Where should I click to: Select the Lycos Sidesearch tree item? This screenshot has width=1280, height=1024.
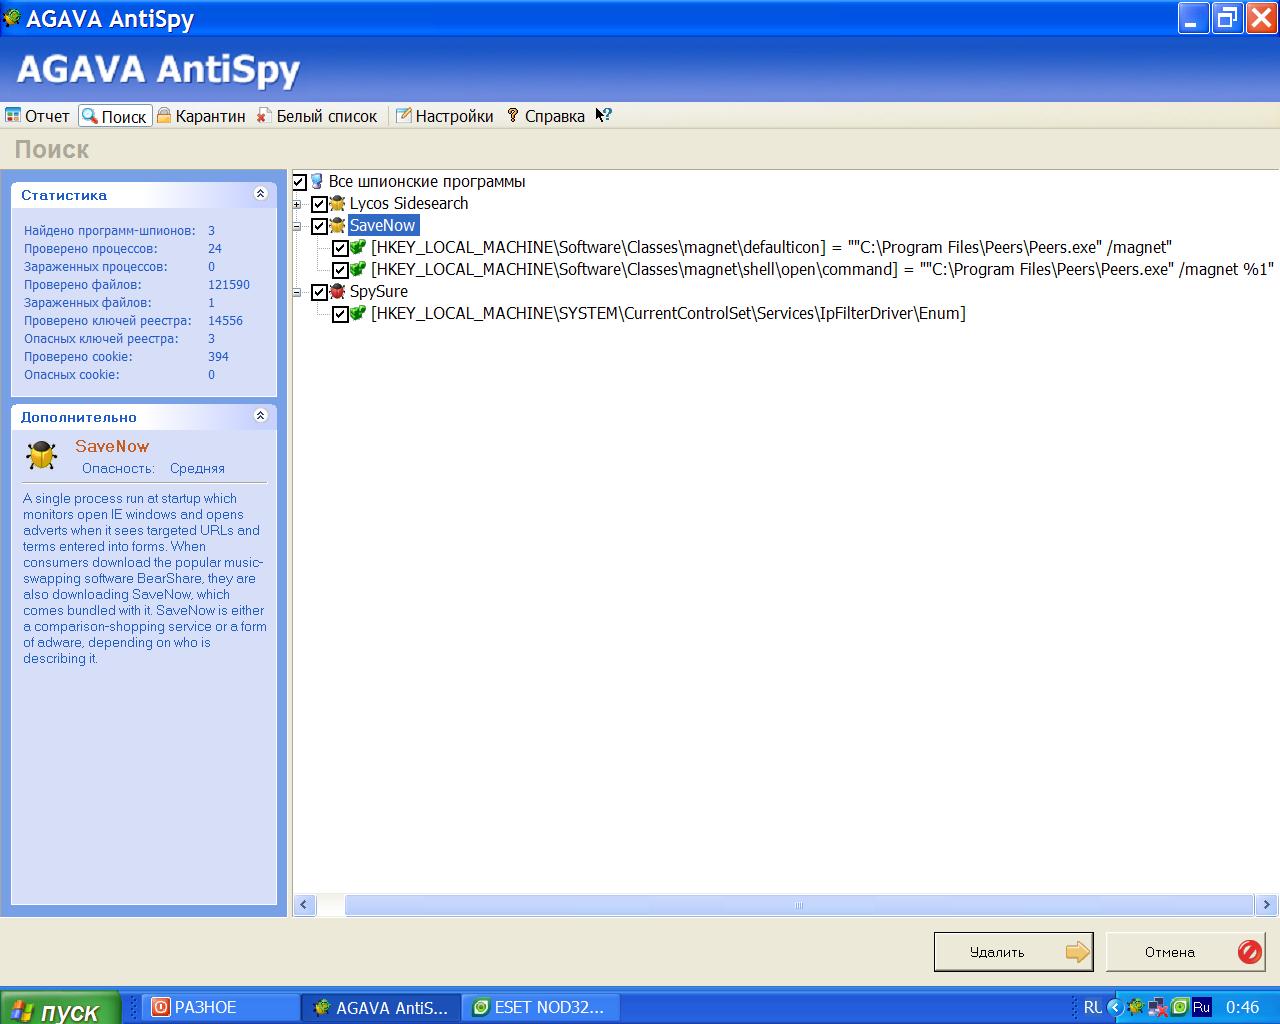pyautogui.click(x=409, y=204)
